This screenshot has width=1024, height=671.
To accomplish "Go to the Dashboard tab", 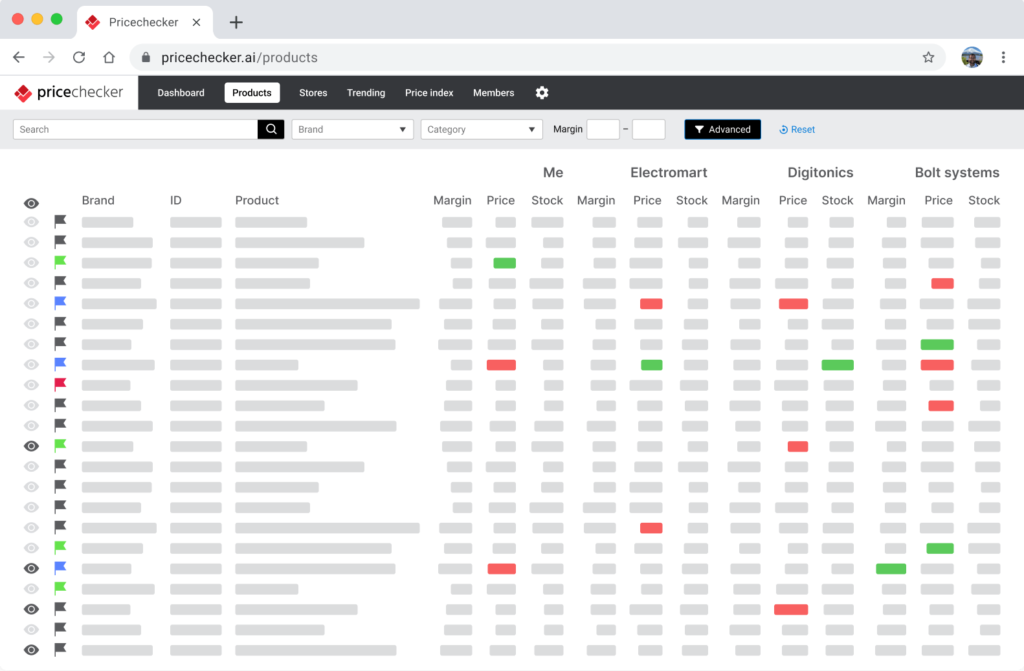I will pos(181,93).
